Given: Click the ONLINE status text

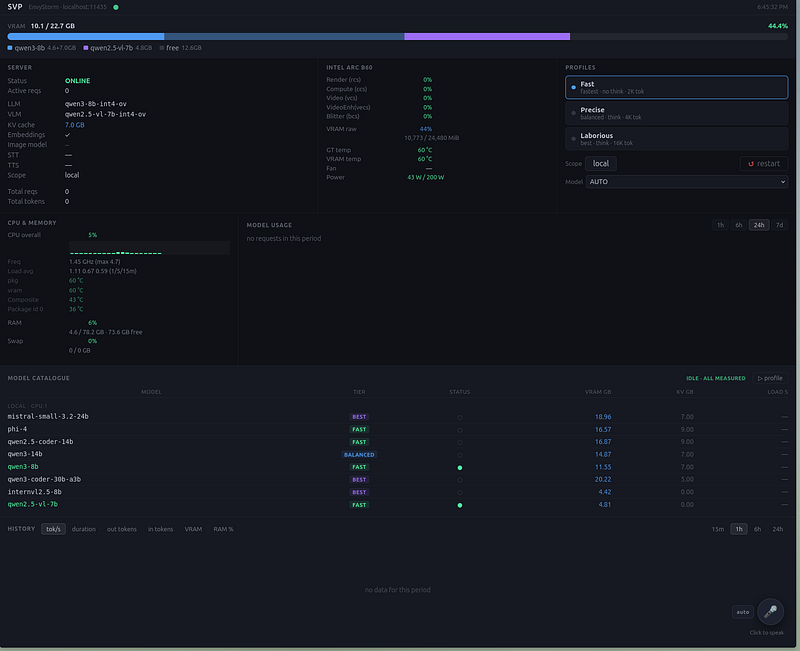Looking at the screenshot, I should click(x=78, y=81).
